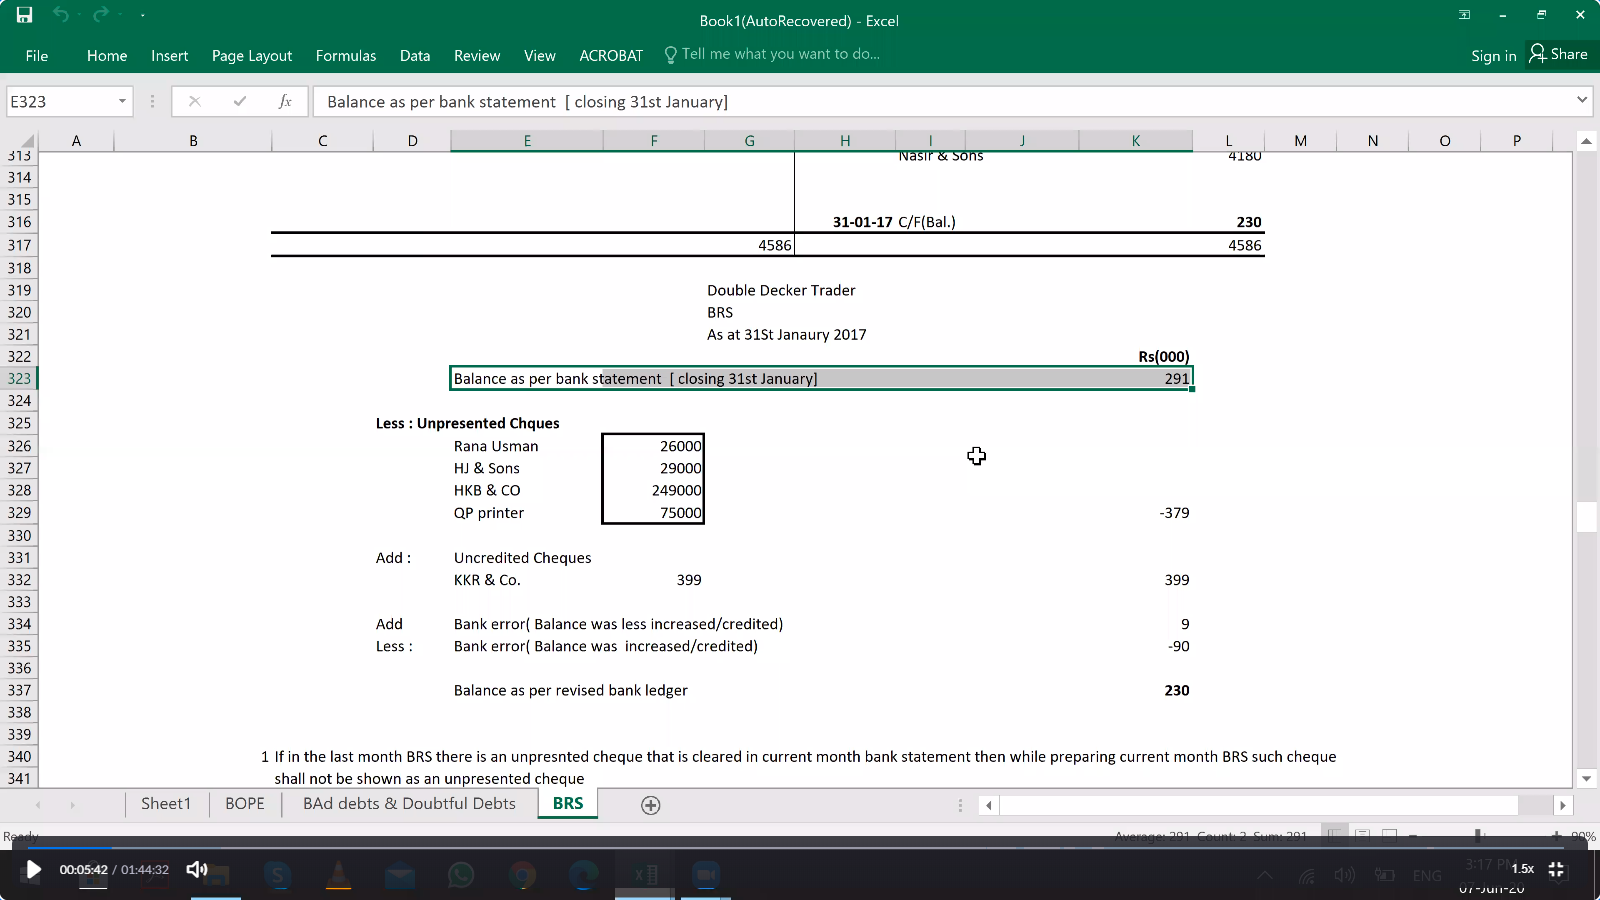Open Chrome from the taskbar
Screen dimensions: 1600x900
point(522,874)
